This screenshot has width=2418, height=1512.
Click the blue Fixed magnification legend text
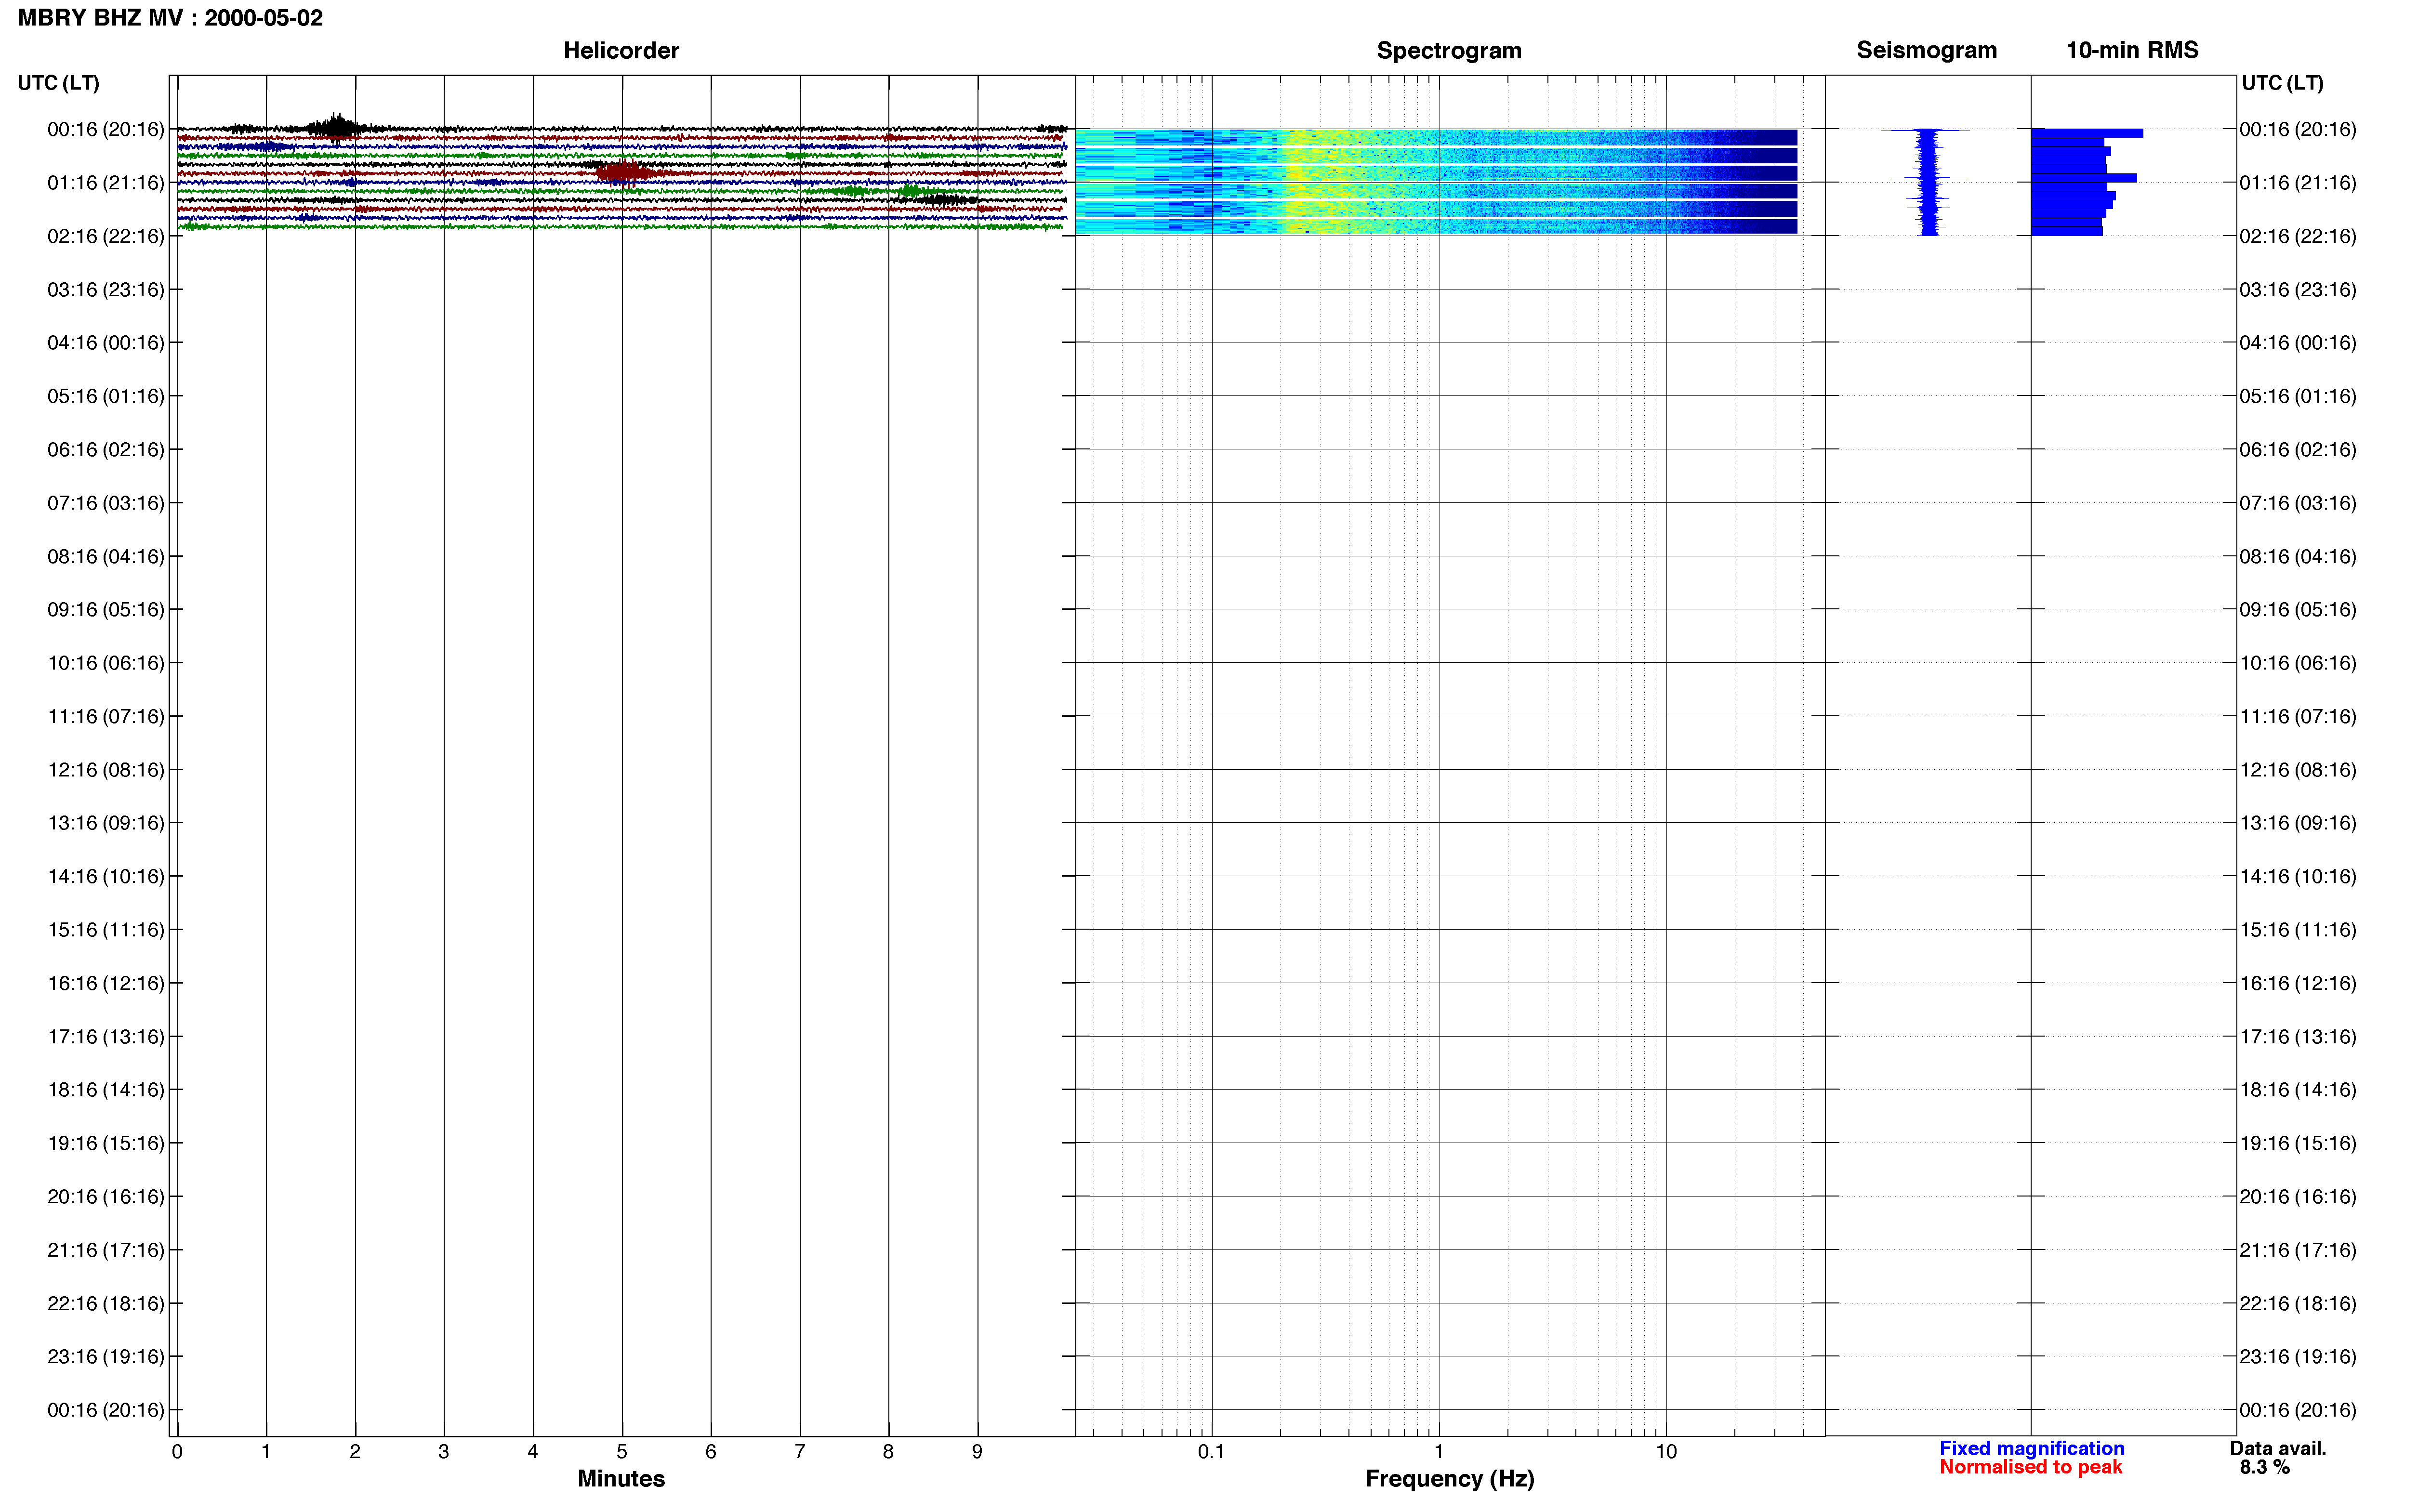coord(2031,1448)
